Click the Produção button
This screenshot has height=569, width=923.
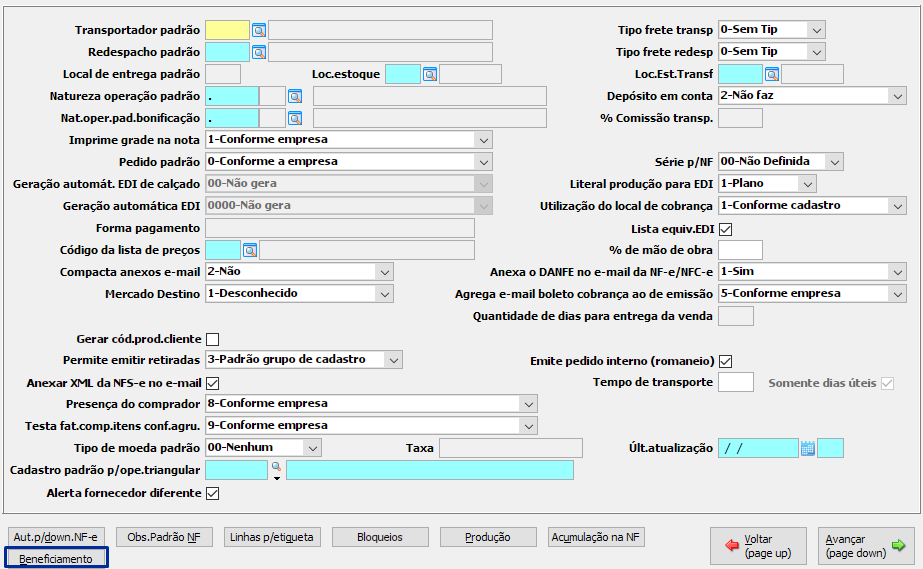[x=488, y=537]
